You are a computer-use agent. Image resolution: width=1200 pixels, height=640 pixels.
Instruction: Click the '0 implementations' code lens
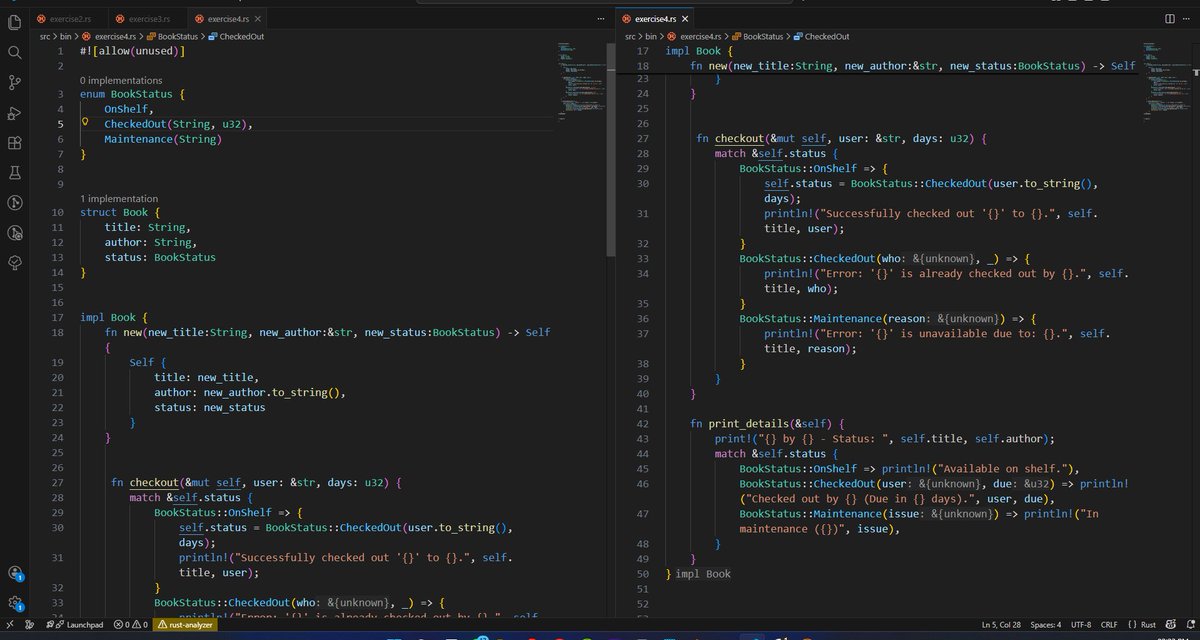(x=121, y=80)
